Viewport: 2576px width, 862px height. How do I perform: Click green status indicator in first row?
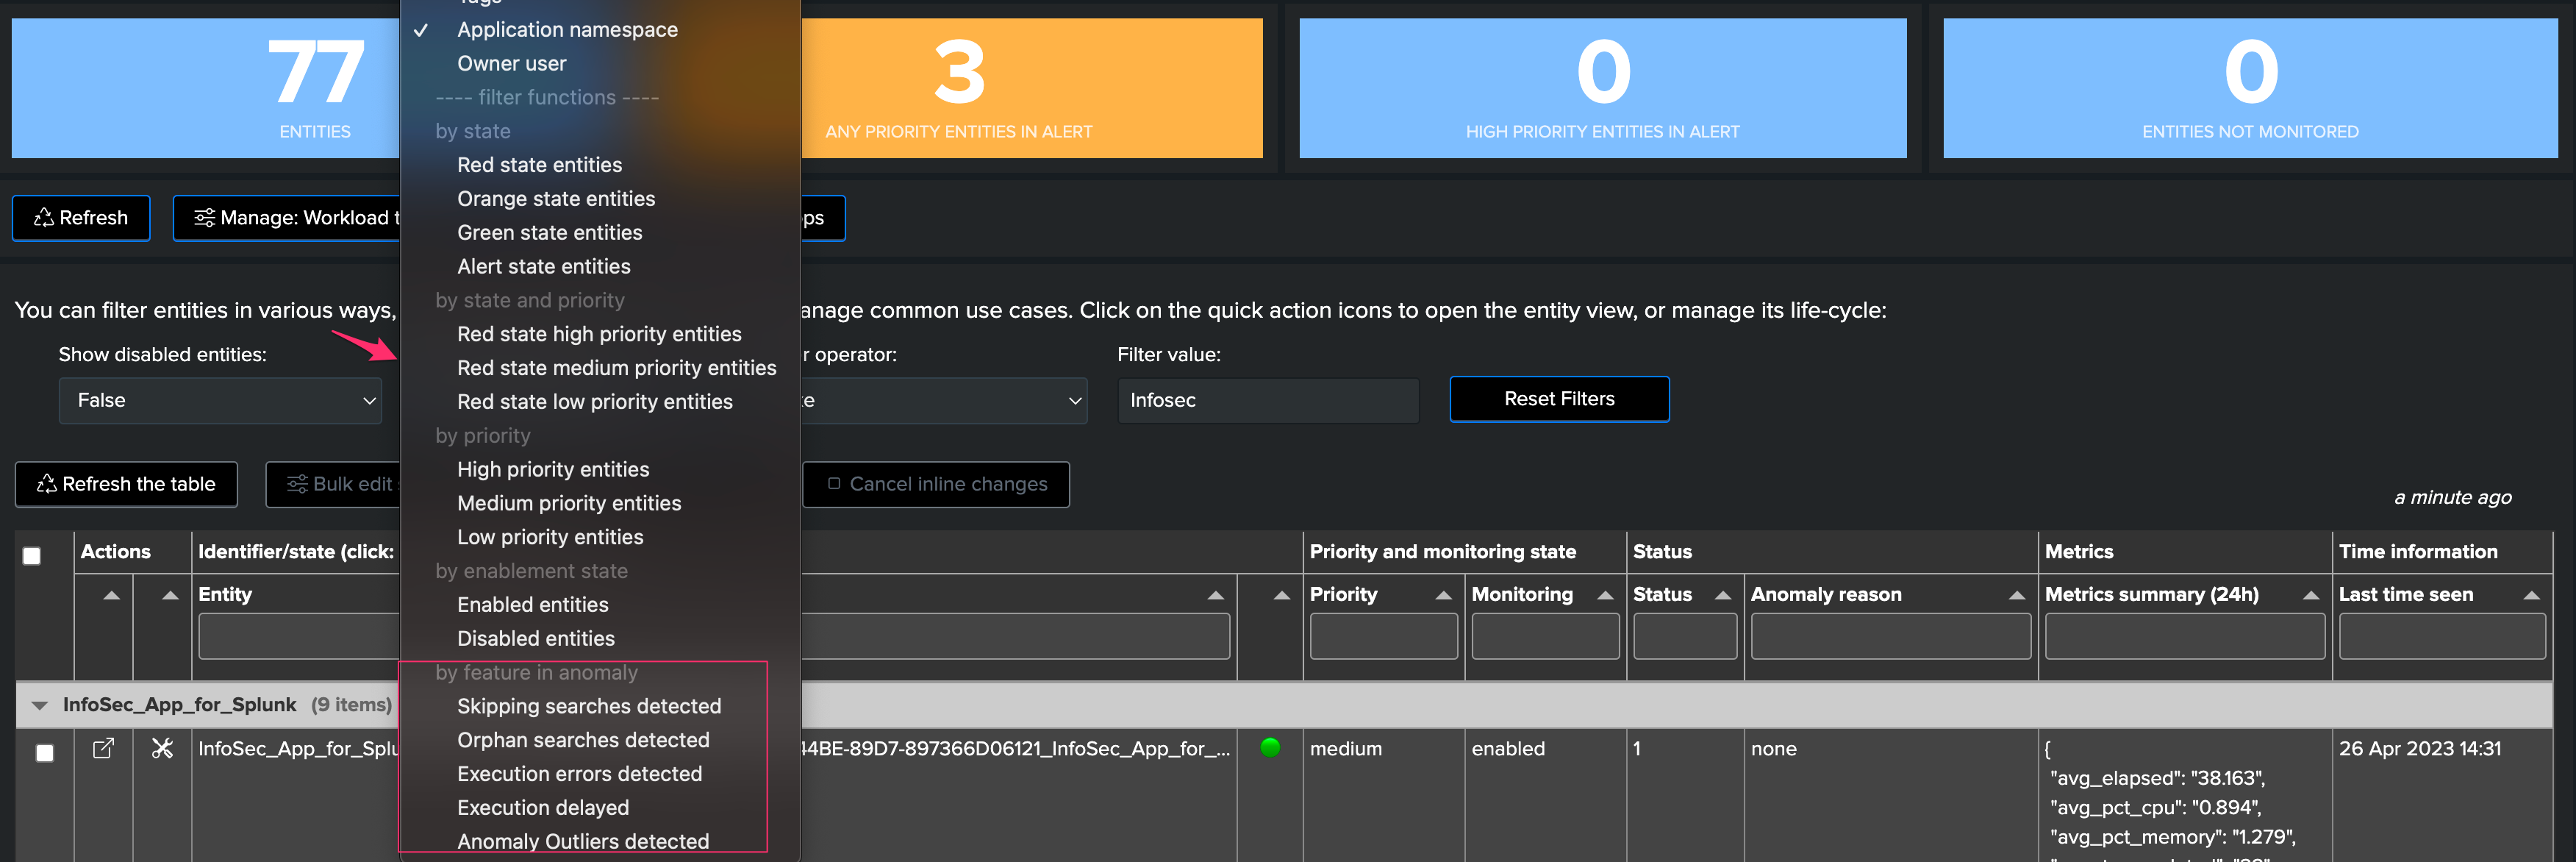(x=1270, y=747)
